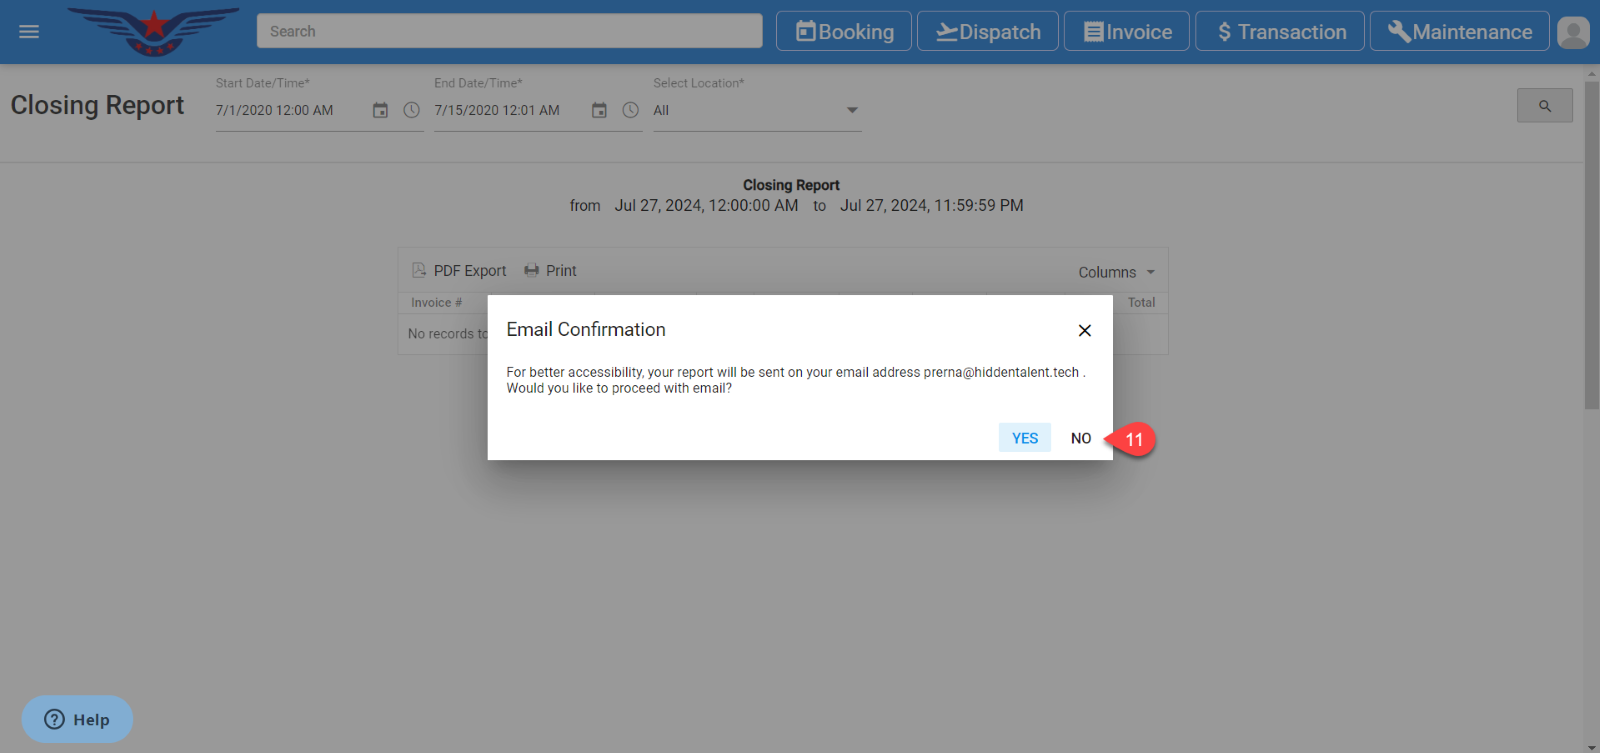Click the winged star airline logo
1600x753 pixels.
(x=153, y=31)
